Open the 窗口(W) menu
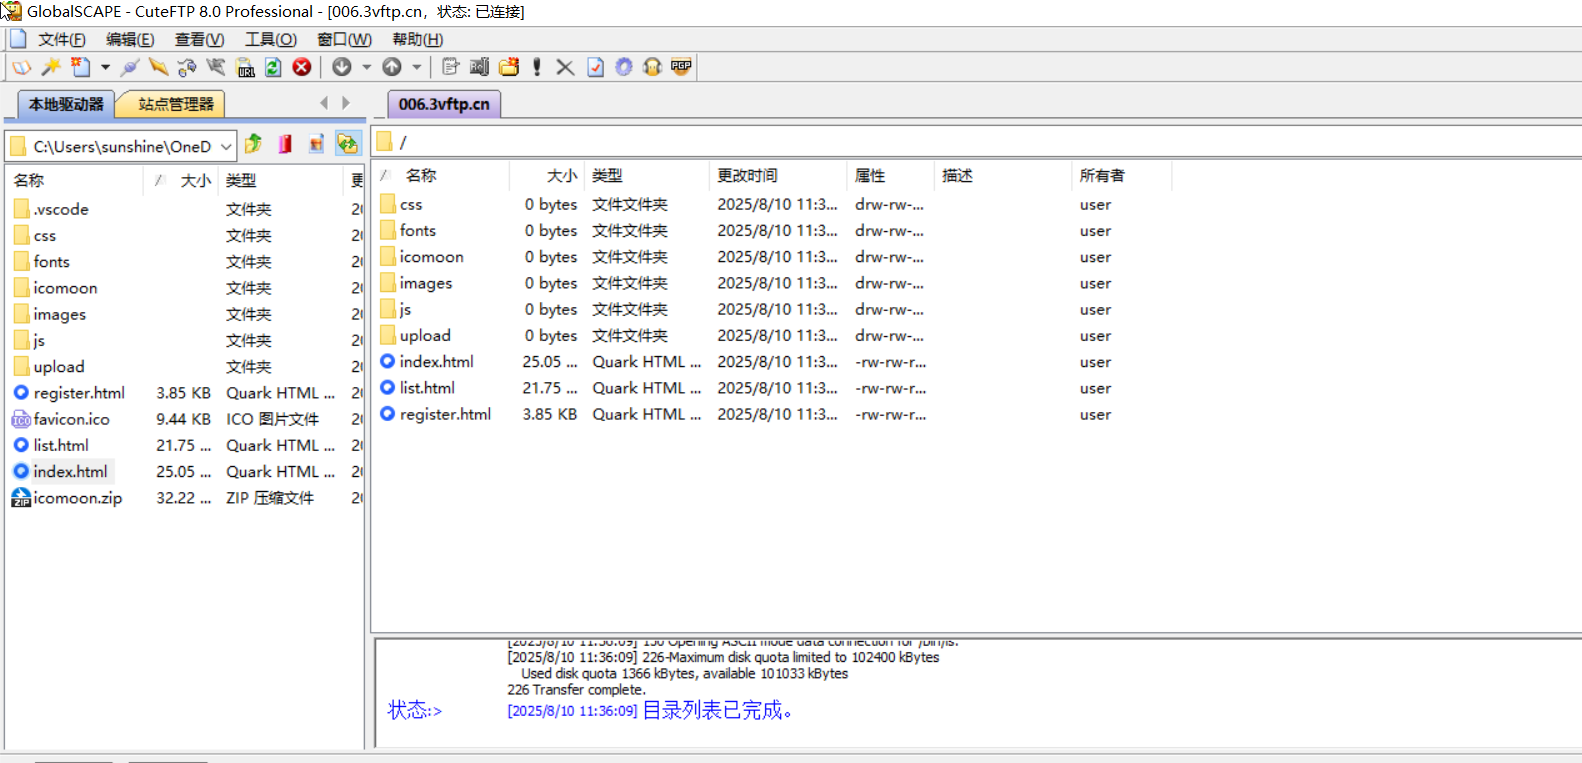Image resolution: width=1582 pixels, height=763 pixels. click(x=344, y=39)
